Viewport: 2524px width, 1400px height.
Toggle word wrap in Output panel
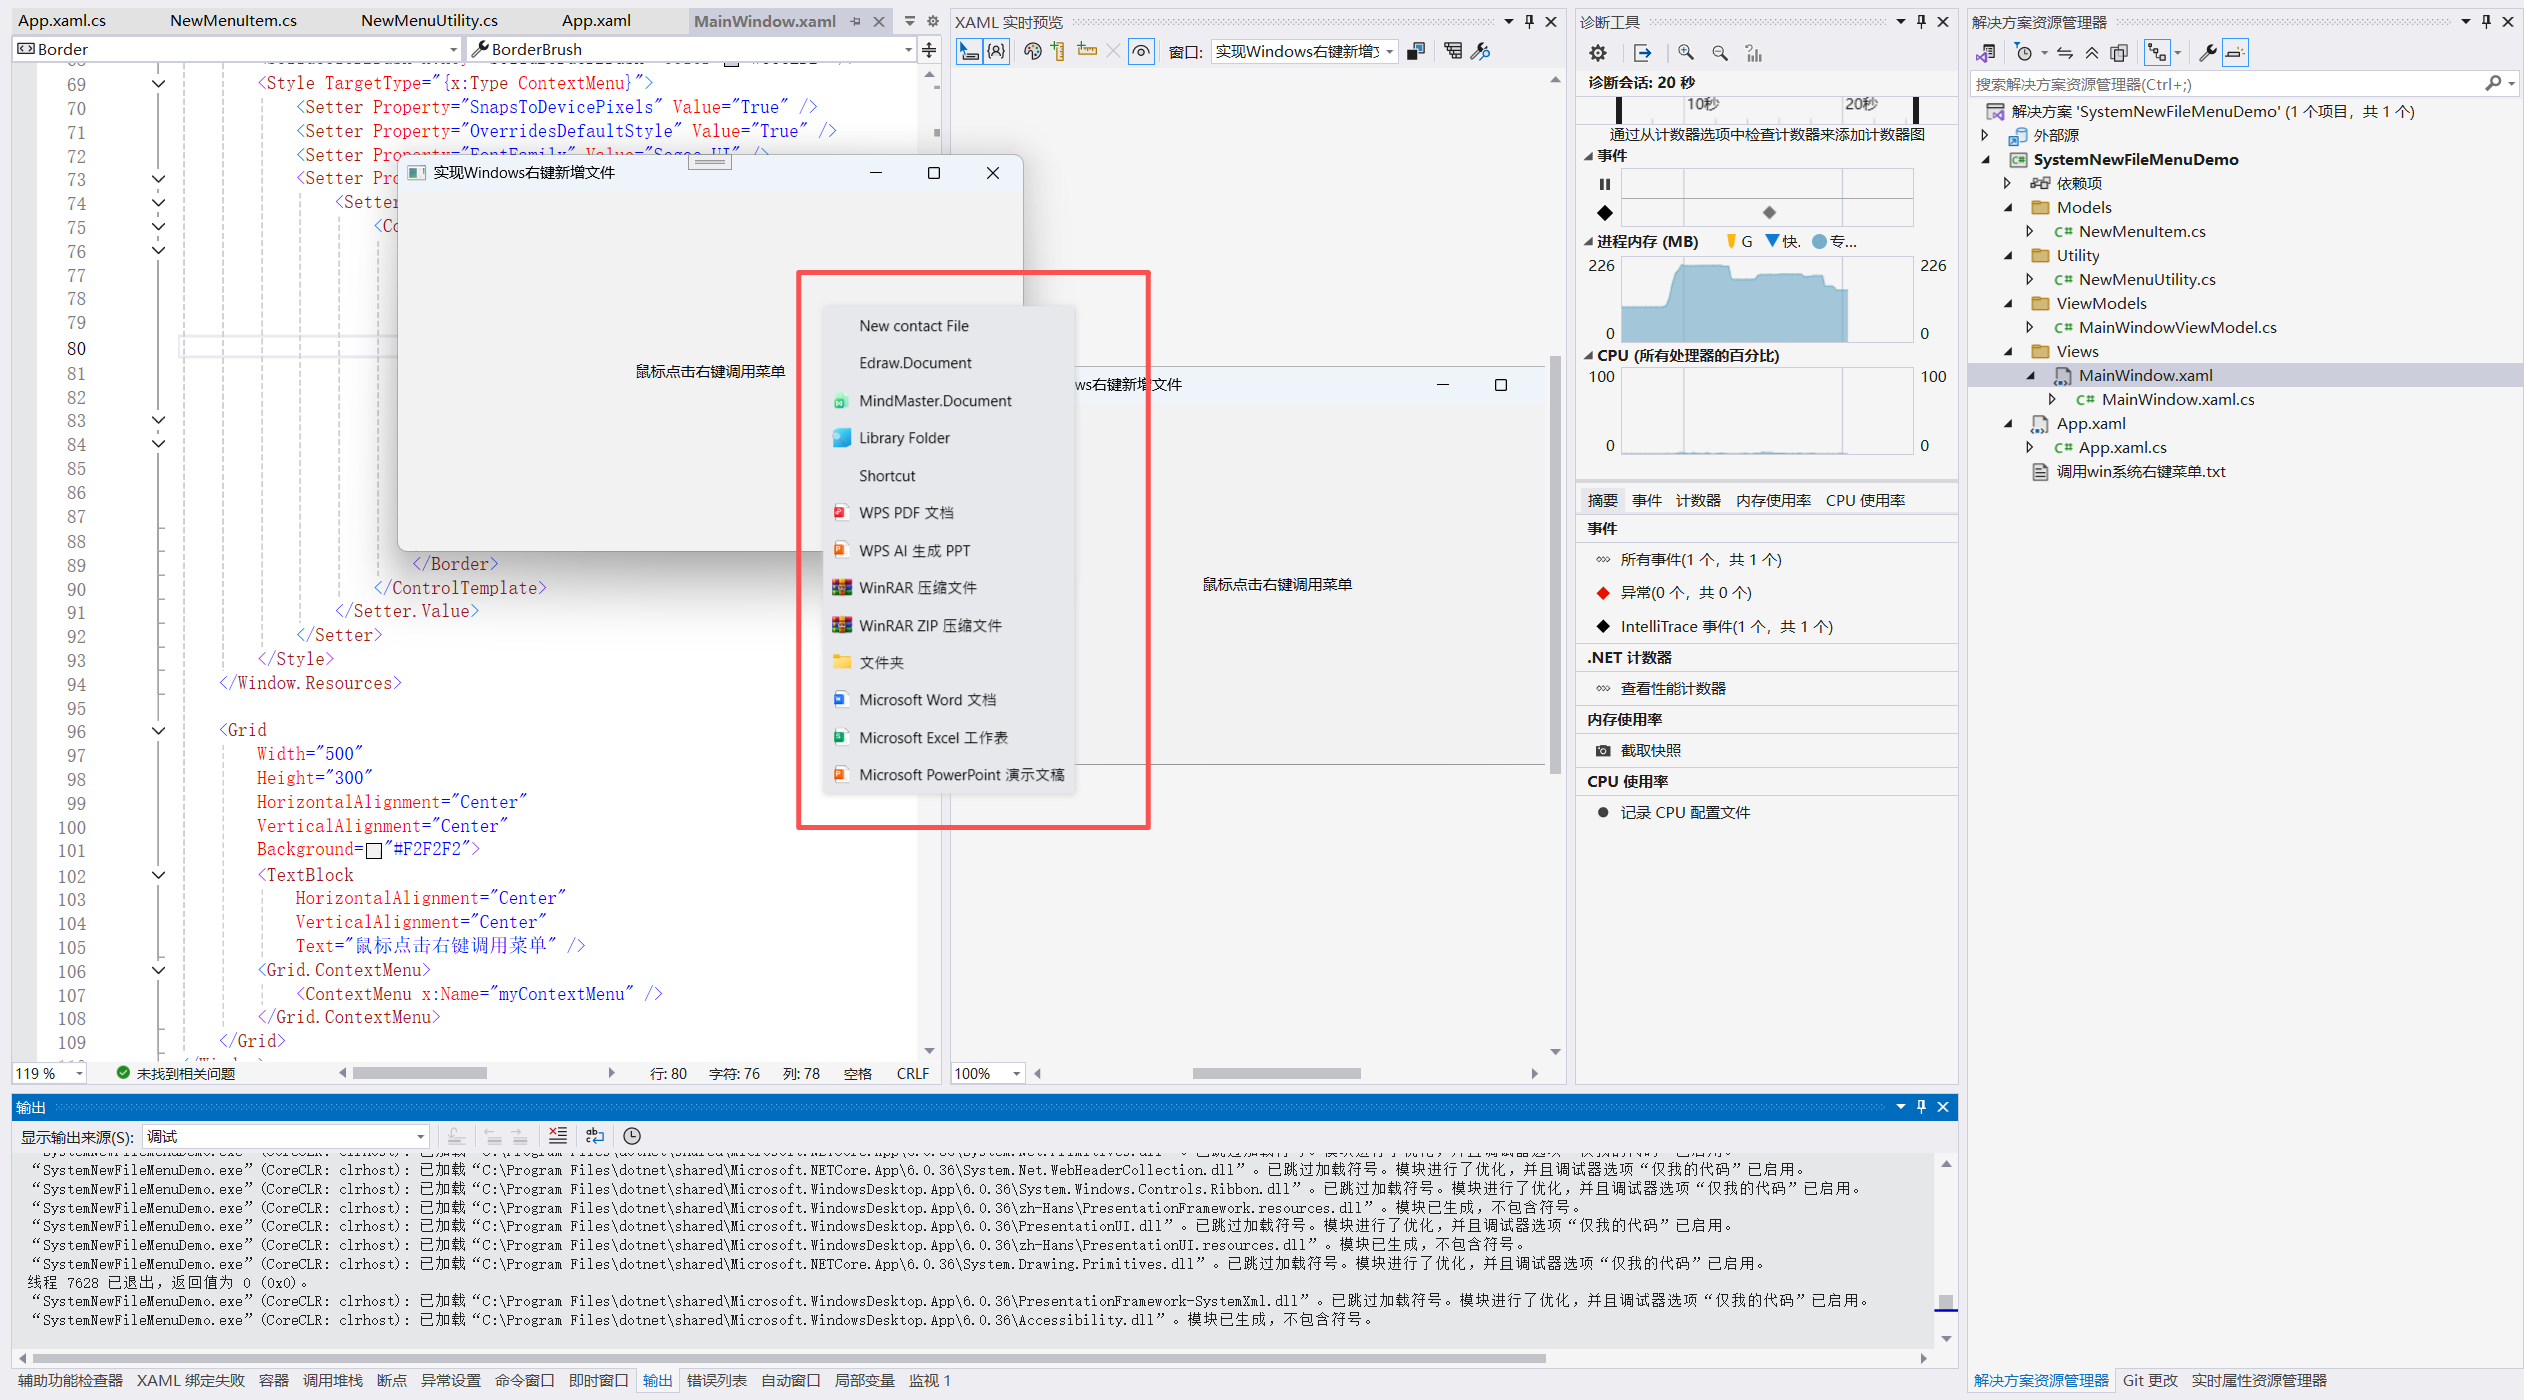595,1136
